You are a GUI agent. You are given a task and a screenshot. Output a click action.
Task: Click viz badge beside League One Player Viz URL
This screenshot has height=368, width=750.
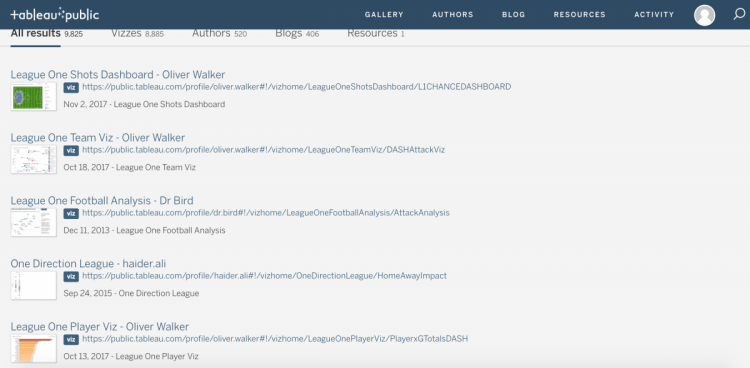pos(71,339)
